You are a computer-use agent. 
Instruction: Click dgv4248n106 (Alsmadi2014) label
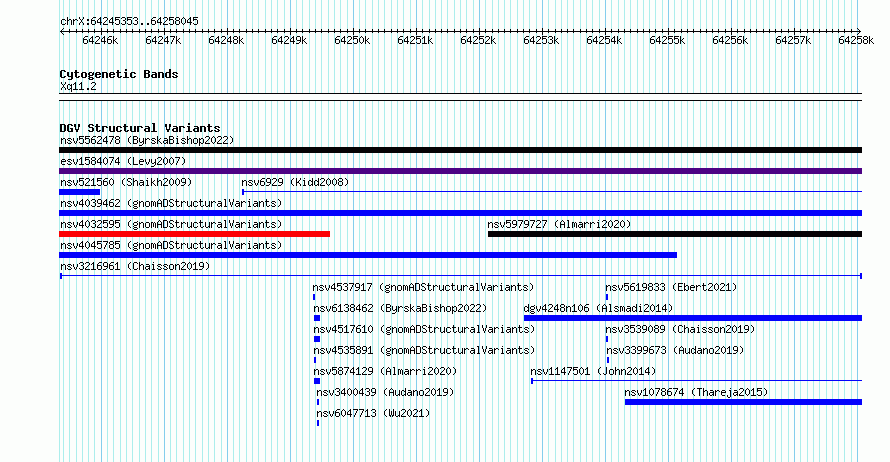coord(598,308)
